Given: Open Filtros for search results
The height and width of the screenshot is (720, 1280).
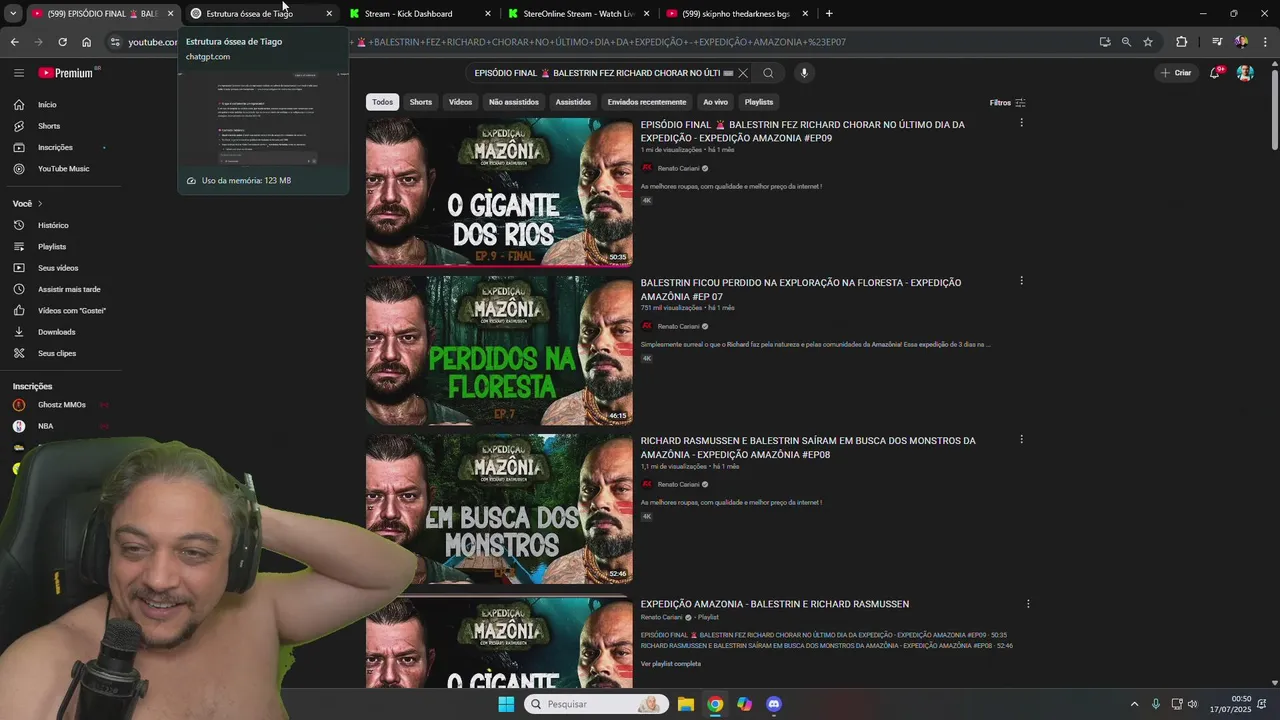Looking at the screenshot, I should click(1007, 103).
